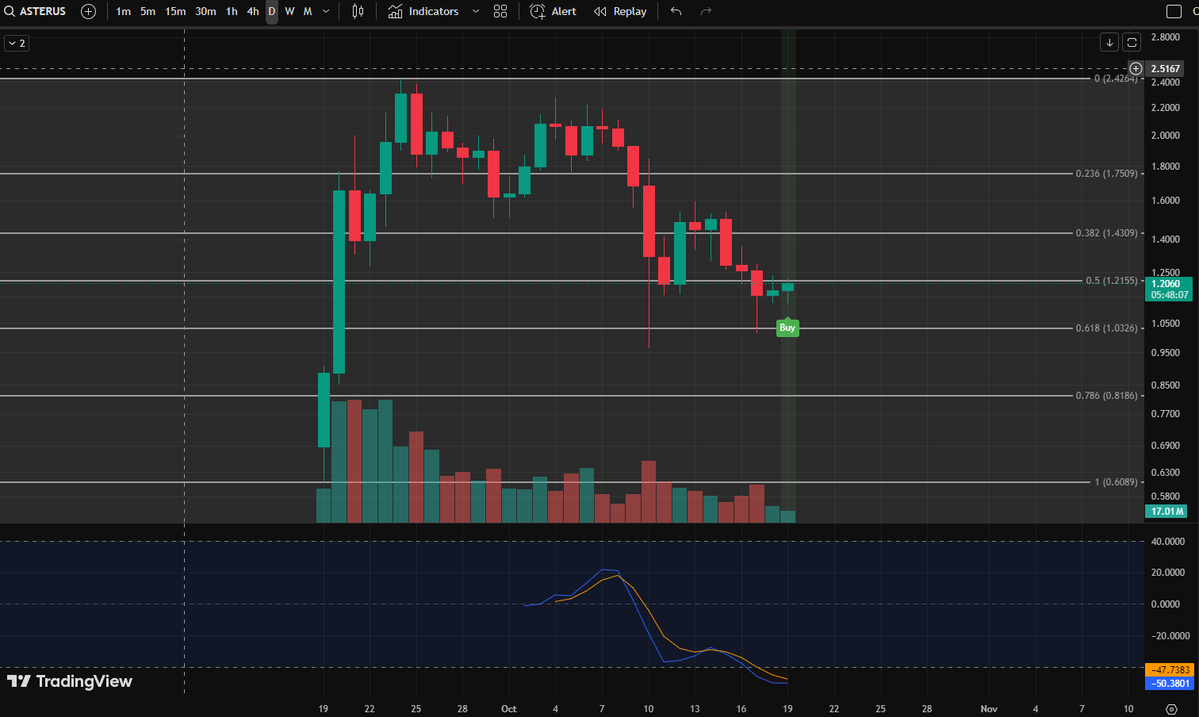Image resolution: width=1199 pixels, height=717 pixels.
Task: Select the 1 (0.6089) Fibonacci label
Action: click(1116, 482)
